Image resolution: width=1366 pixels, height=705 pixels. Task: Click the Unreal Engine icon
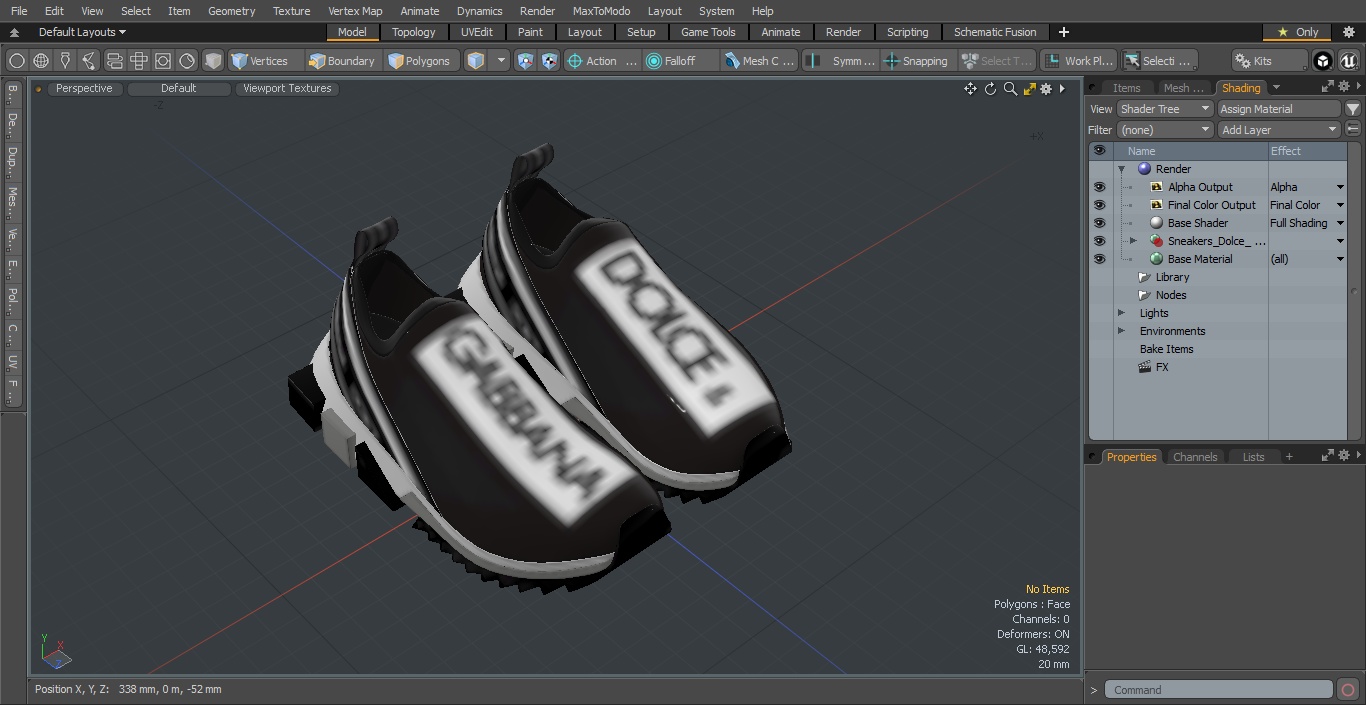click(1348, 61)
